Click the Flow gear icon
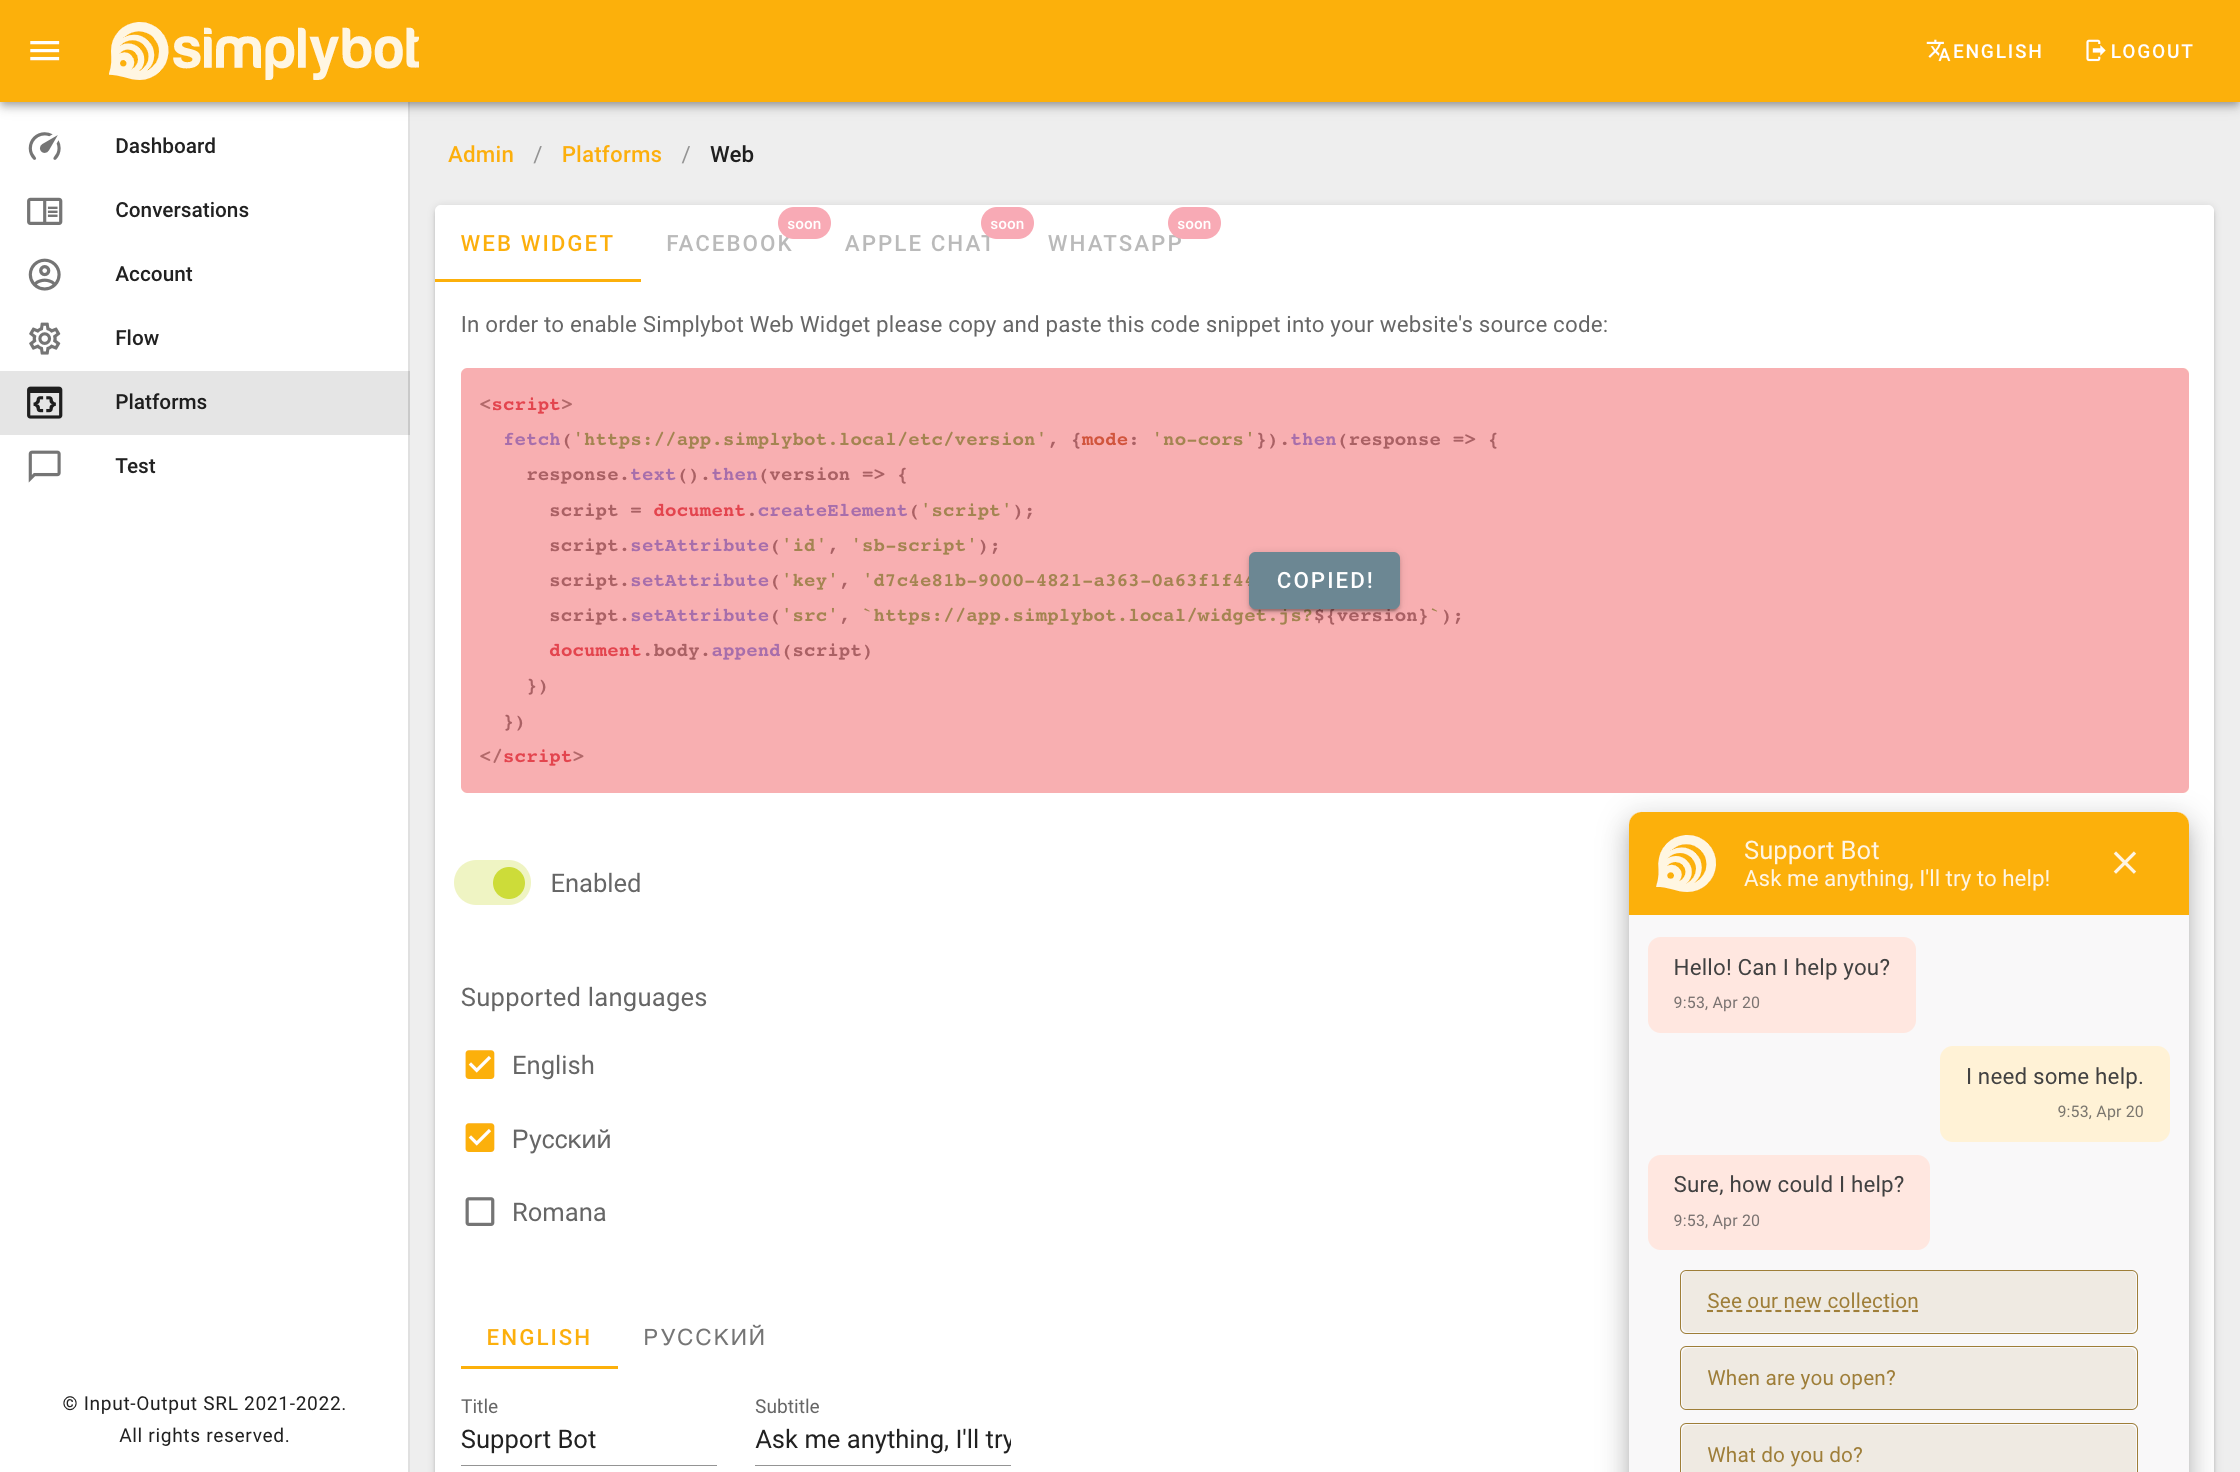The image size is (2240, 1472). [45, 338]
